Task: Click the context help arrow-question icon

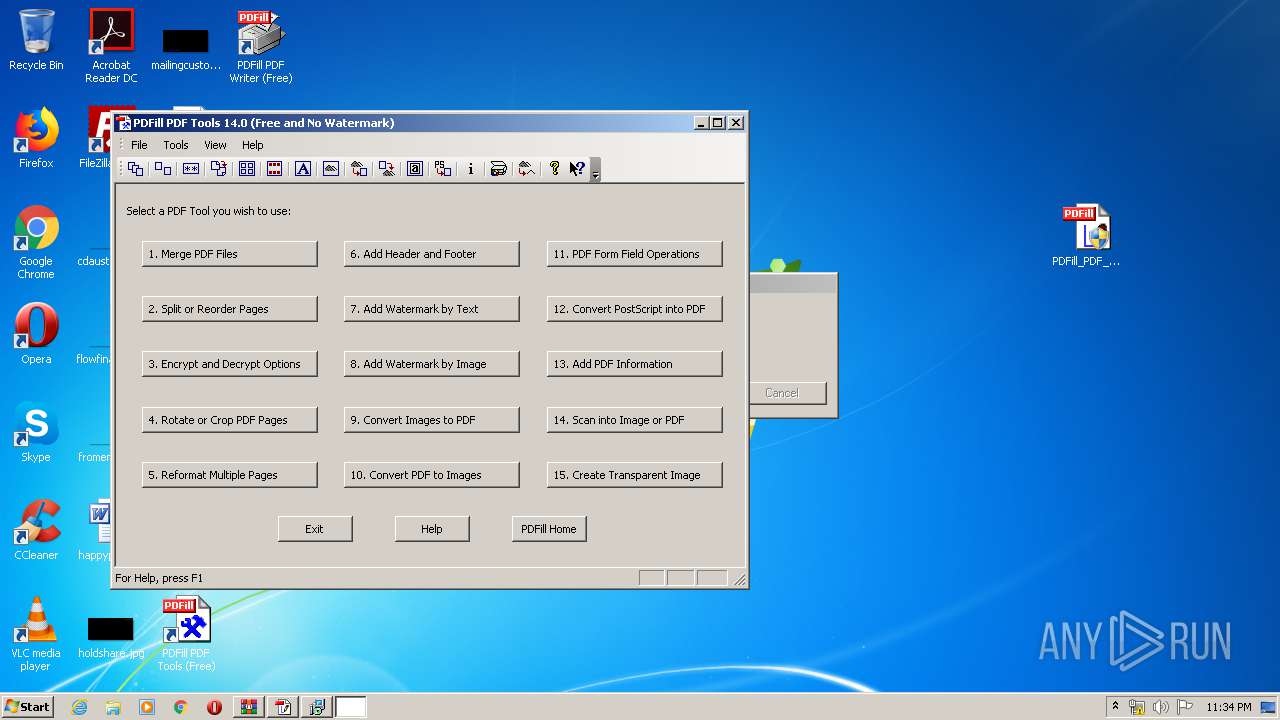Action: pos(577,169)
